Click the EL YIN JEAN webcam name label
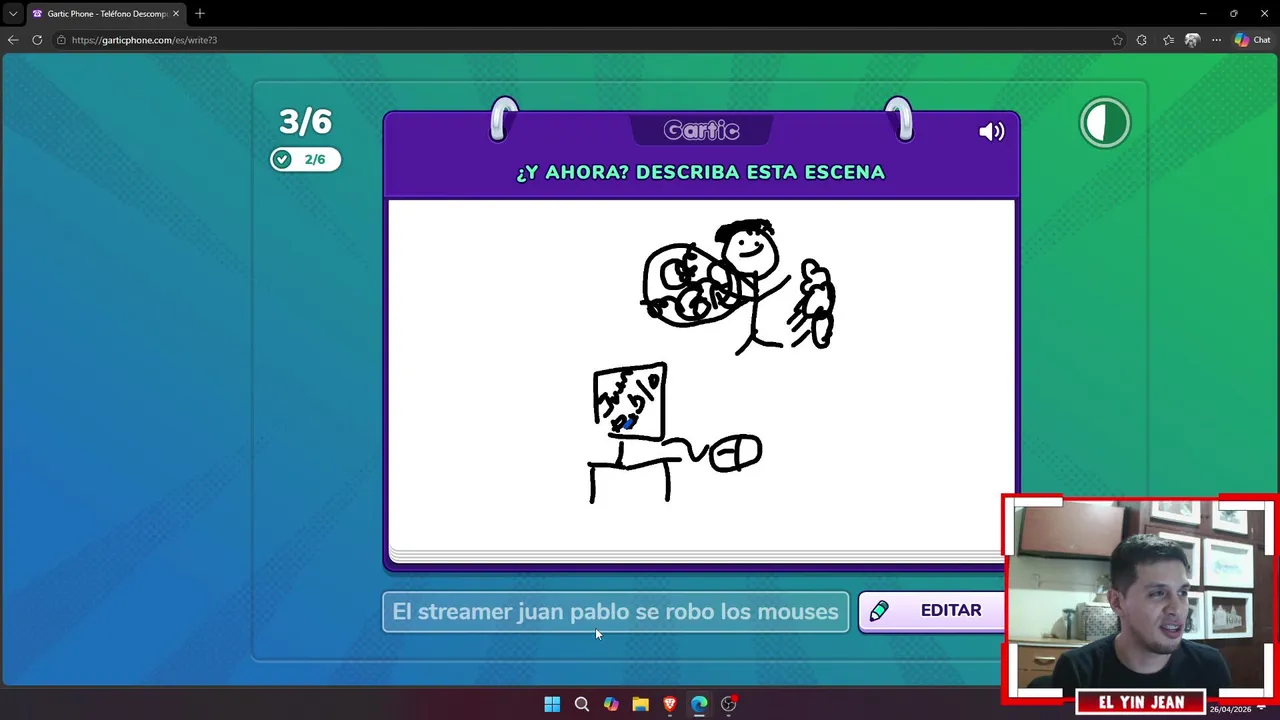 (1141, 702)
